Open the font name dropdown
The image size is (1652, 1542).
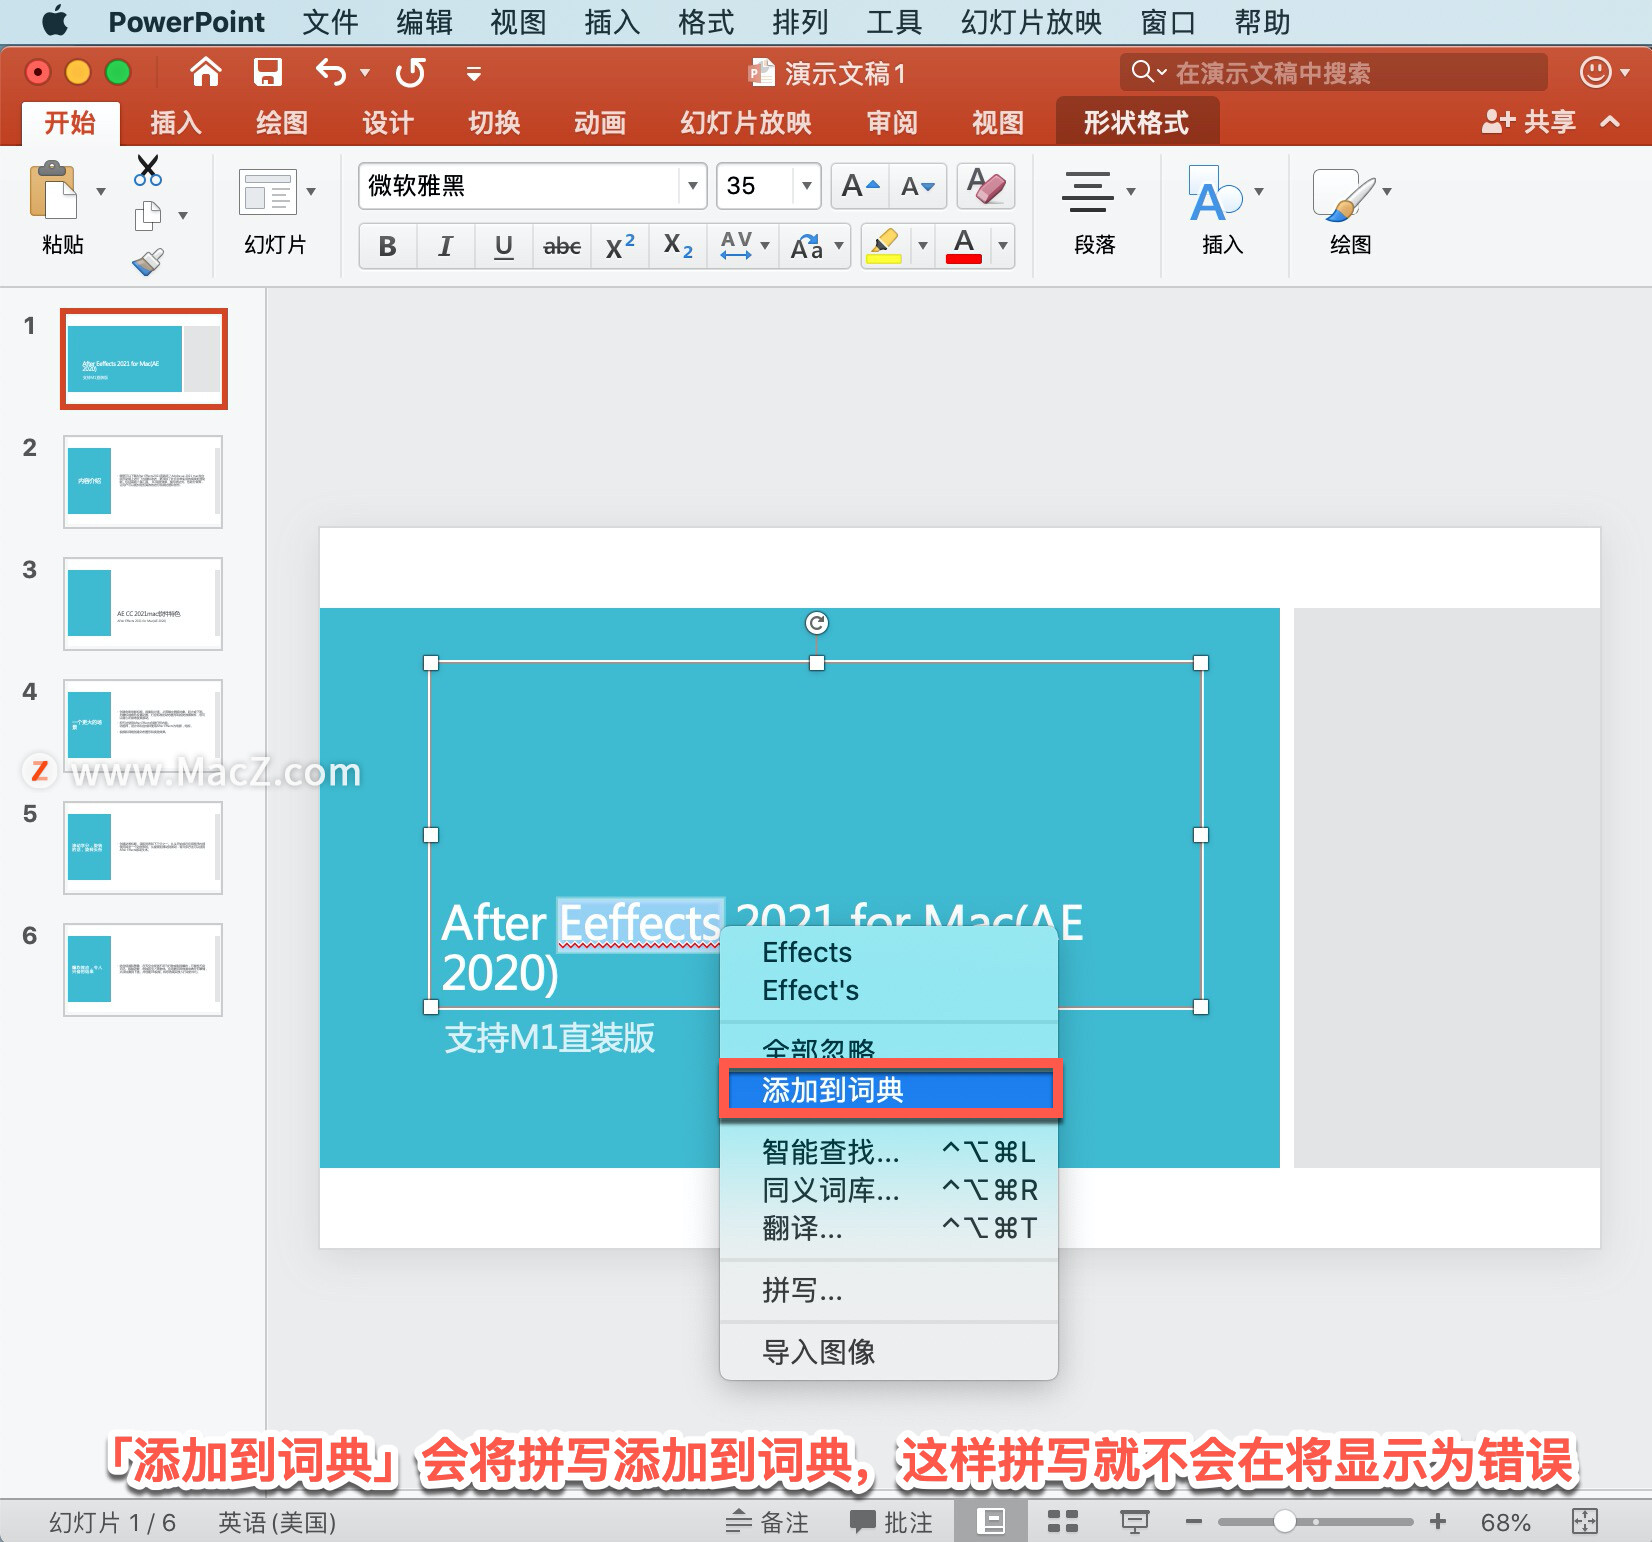[692, 186]
